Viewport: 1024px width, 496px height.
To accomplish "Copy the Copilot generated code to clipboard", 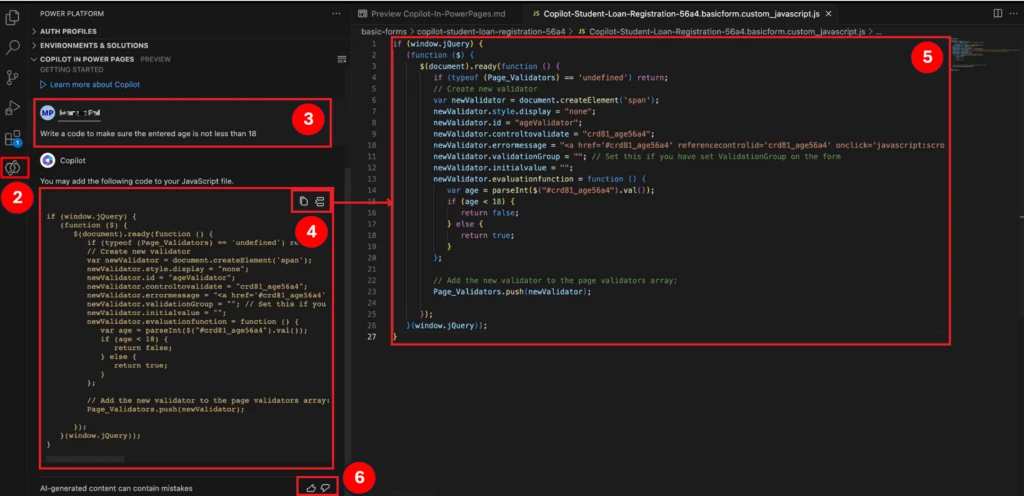I will pyautogui.click(x=304, y=202).
